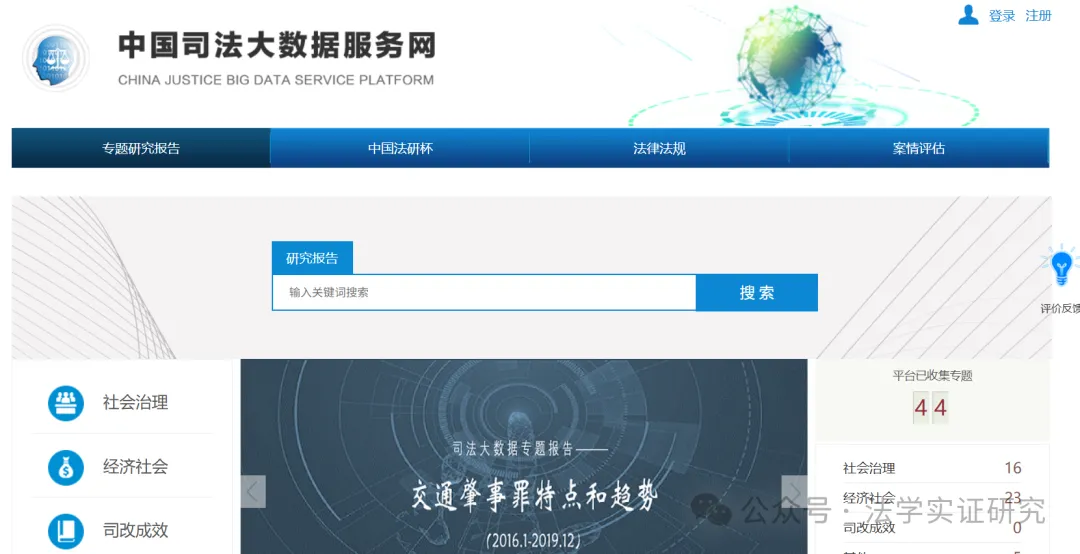Screen dimensions: 1080x554
Task: Click the 经济社会 money bag icon
Action: [x=65, y=466]
